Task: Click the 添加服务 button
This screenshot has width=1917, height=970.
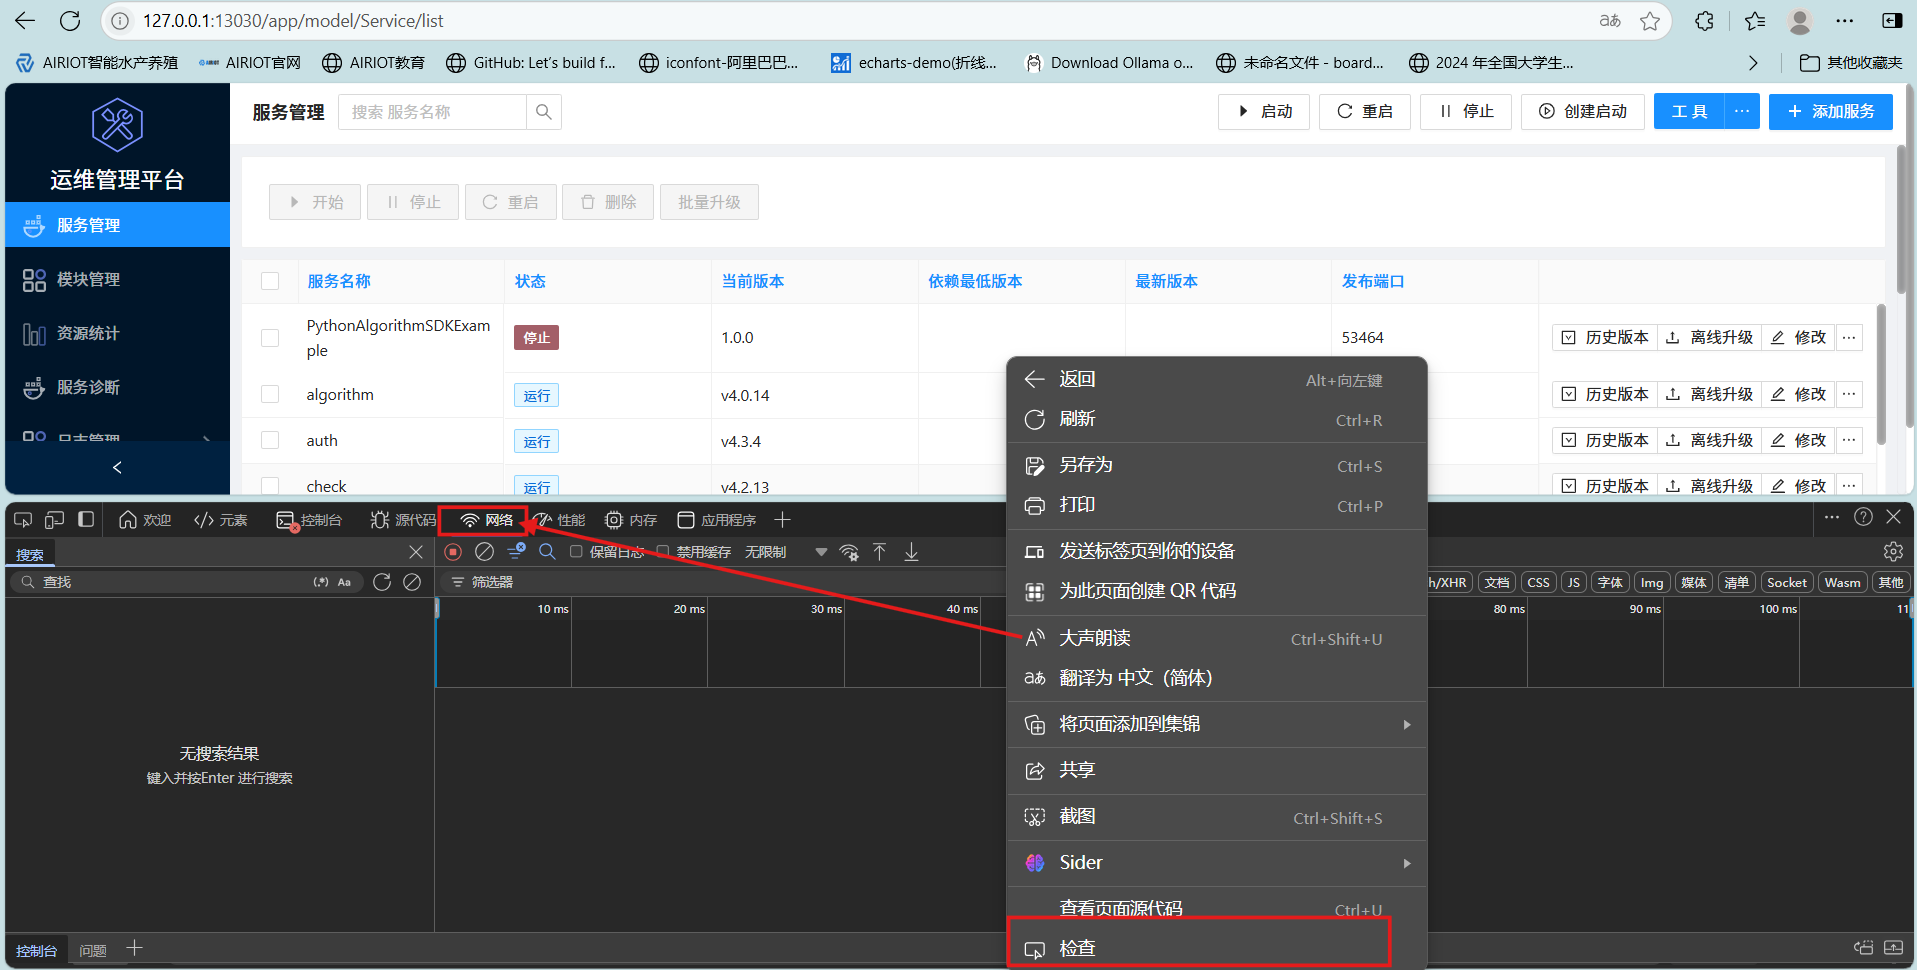Action: (x=1830, y=111)
